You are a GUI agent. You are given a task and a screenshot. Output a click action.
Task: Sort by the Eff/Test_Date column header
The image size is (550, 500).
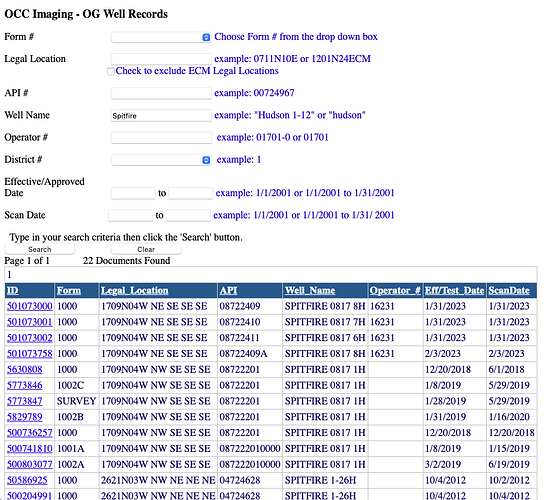[454, 291]
